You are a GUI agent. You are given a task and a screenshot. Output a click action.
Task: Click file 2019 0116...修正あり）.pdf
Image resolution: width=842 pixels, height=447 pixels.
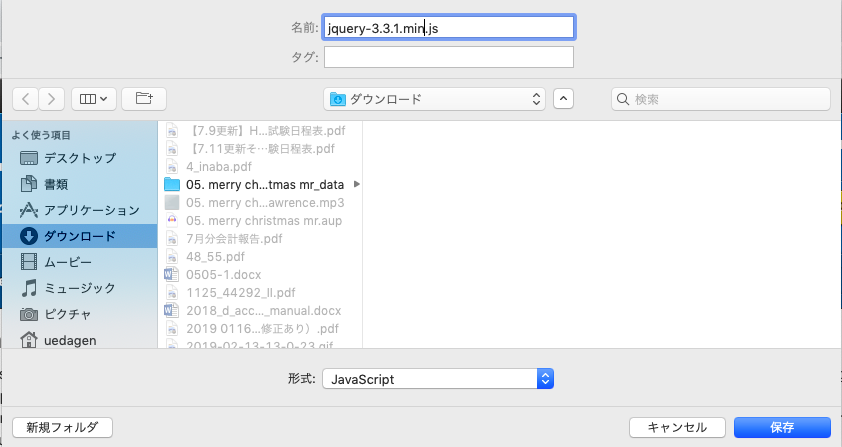point(260,328)
